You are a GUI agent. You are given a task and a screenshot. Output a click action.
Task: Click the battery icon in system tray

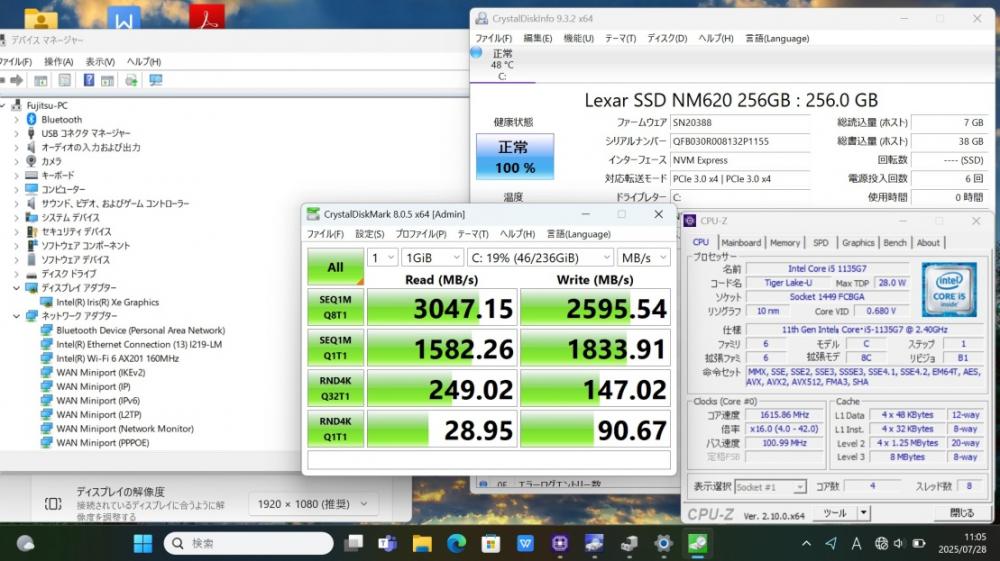[x=918, y=543]
